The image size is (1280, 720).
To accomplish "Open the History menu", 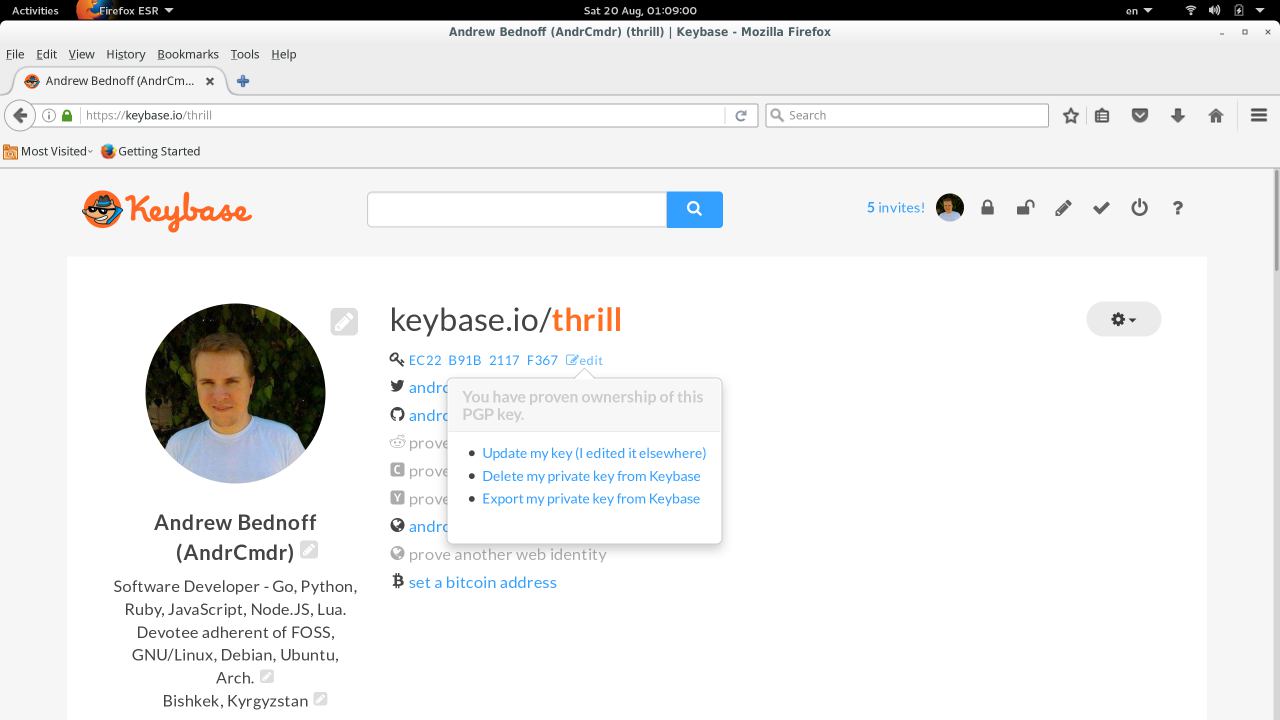I will [x=125, y=54].
